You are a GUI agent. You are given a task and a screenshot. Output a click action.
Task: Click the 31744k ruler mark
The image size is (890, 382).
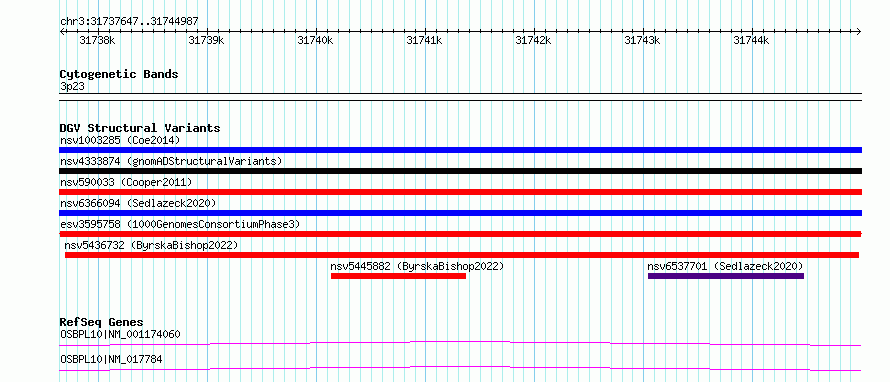pos(752,40)
